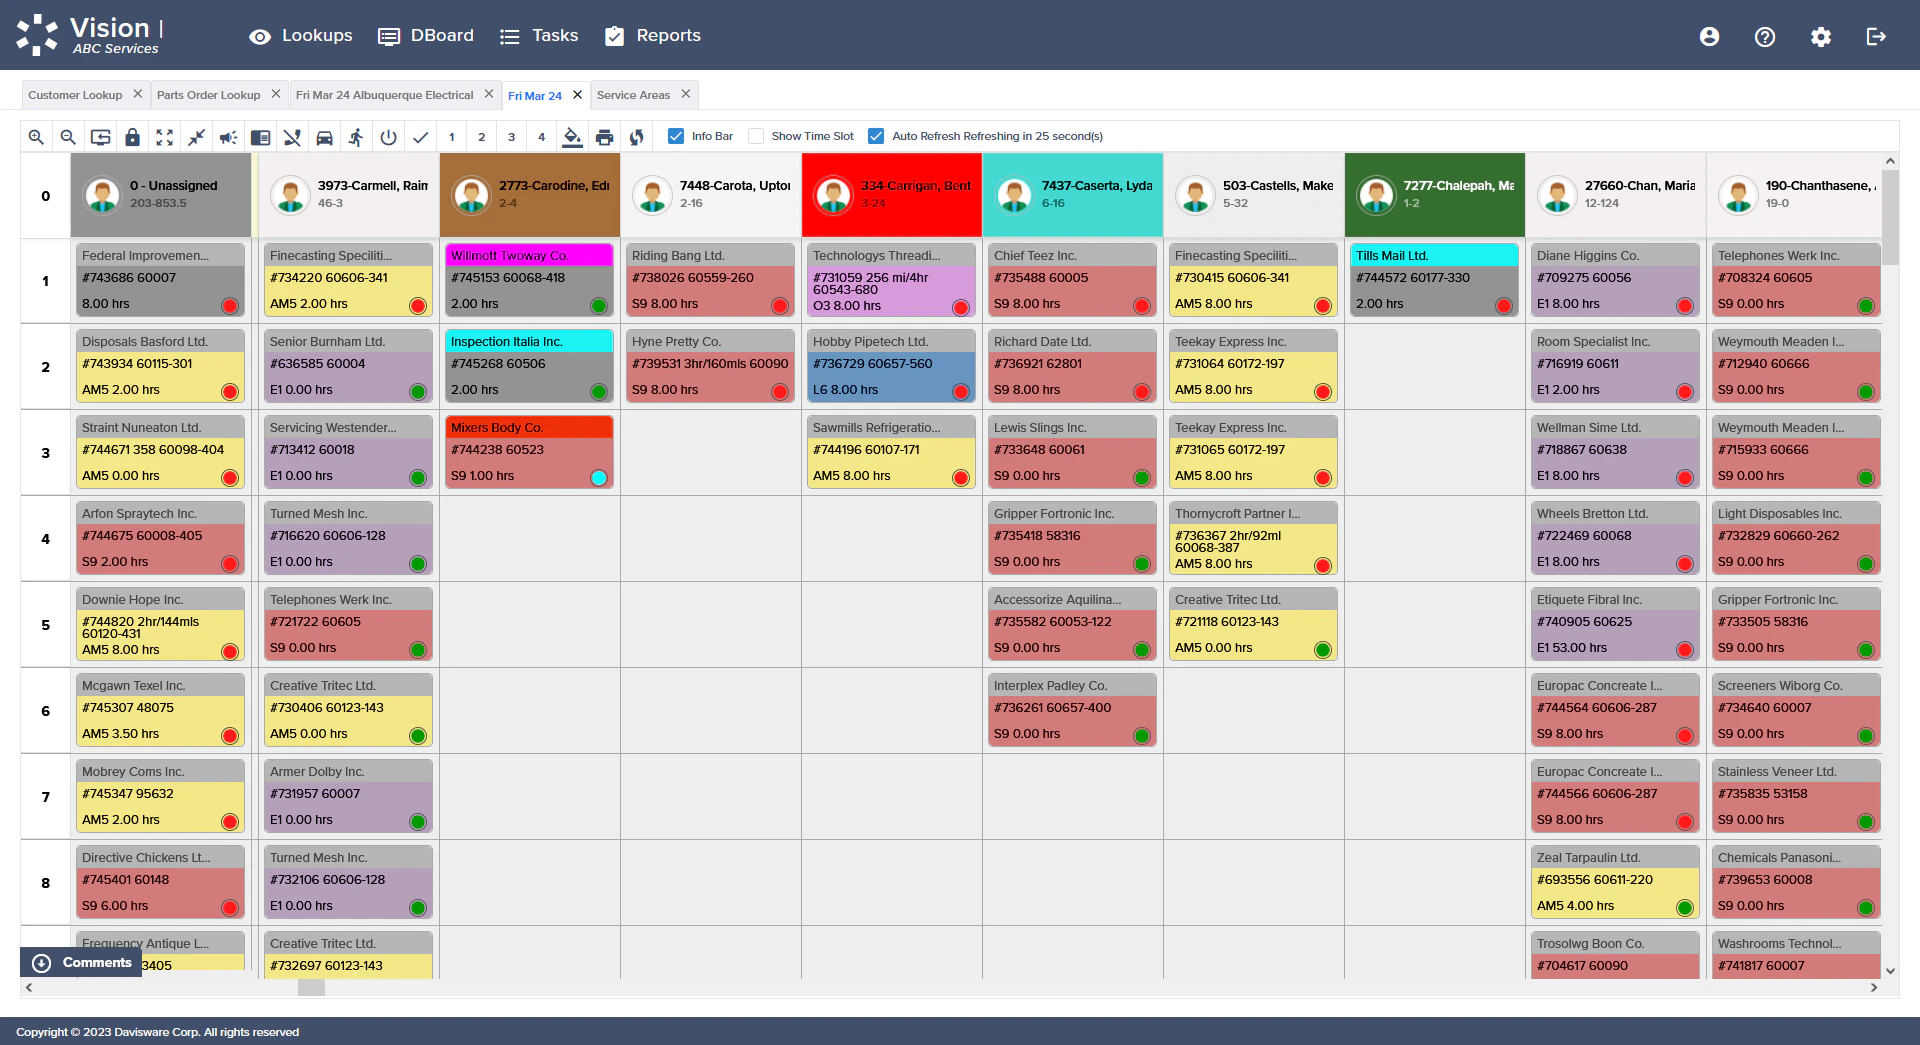Viewport: 1920px width, 1045px height.
Task: Expand the Comments drawer arrow
Action: click(x=41, y=962)
